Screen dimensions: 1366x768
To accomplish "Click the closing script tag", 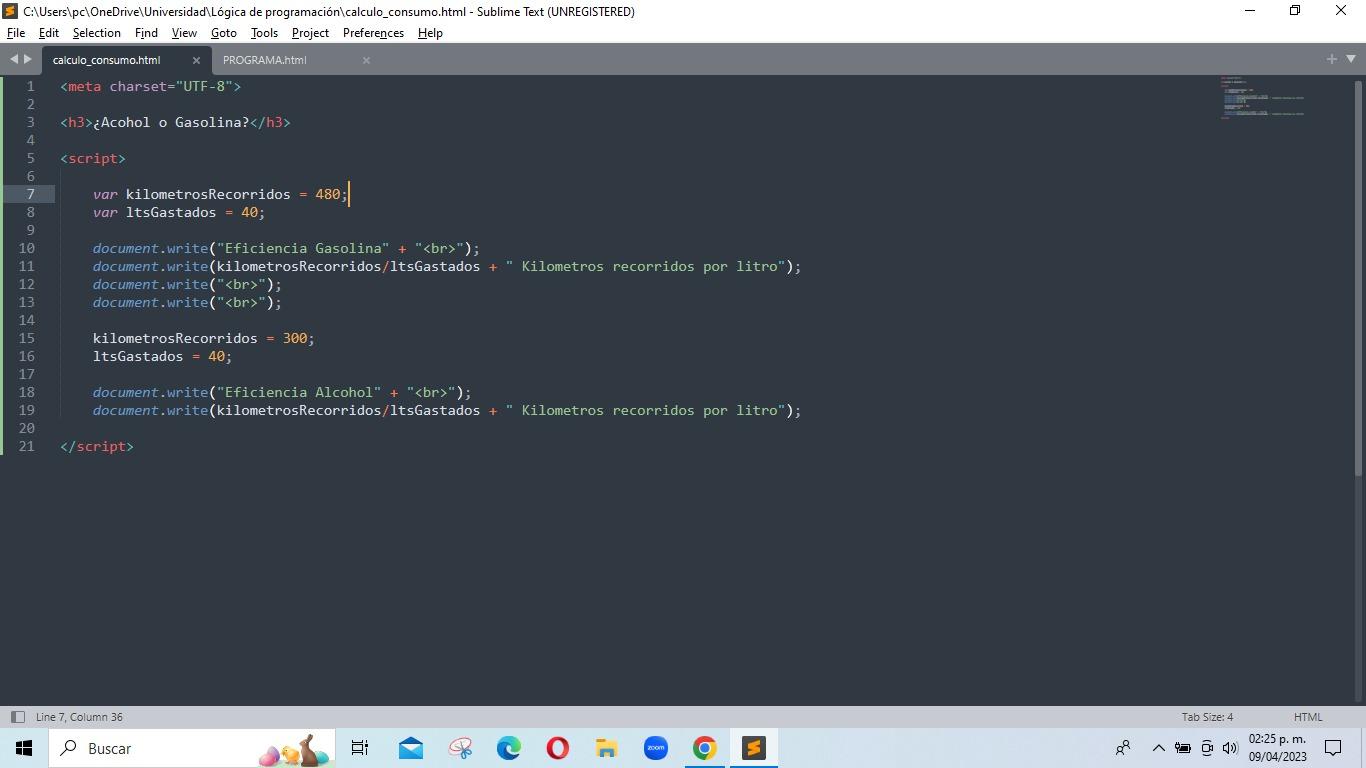I will pyautogui.click(x=97, y=446).
